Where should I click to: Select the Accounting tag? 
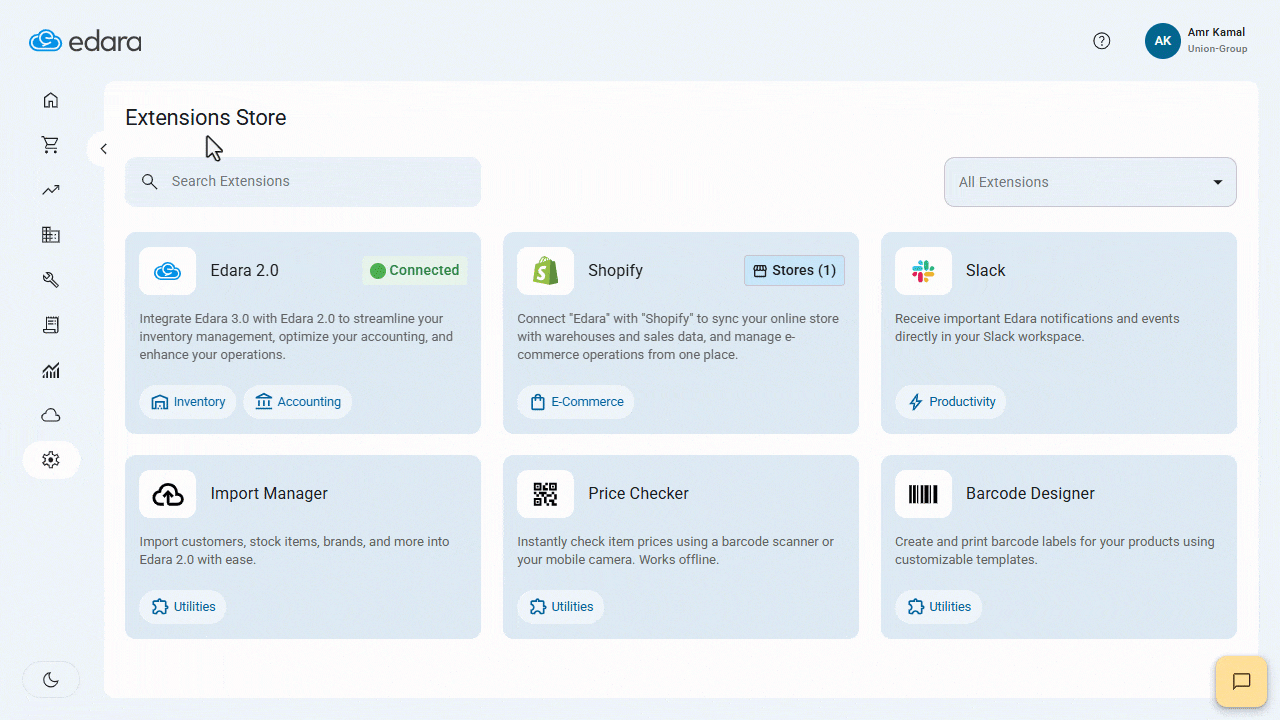298,402
